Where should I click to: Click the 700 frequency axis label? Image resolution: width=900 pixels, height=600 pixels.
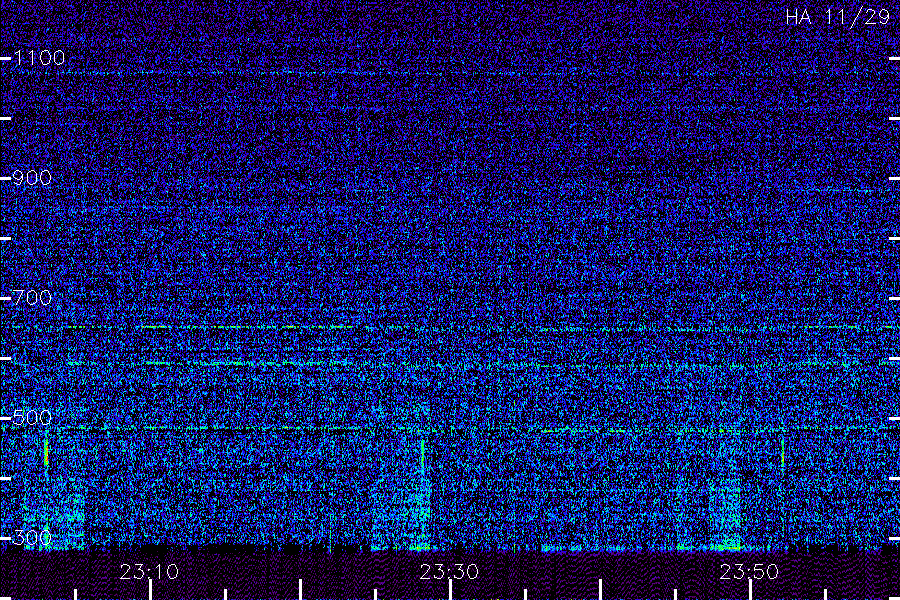coord(32,298)
